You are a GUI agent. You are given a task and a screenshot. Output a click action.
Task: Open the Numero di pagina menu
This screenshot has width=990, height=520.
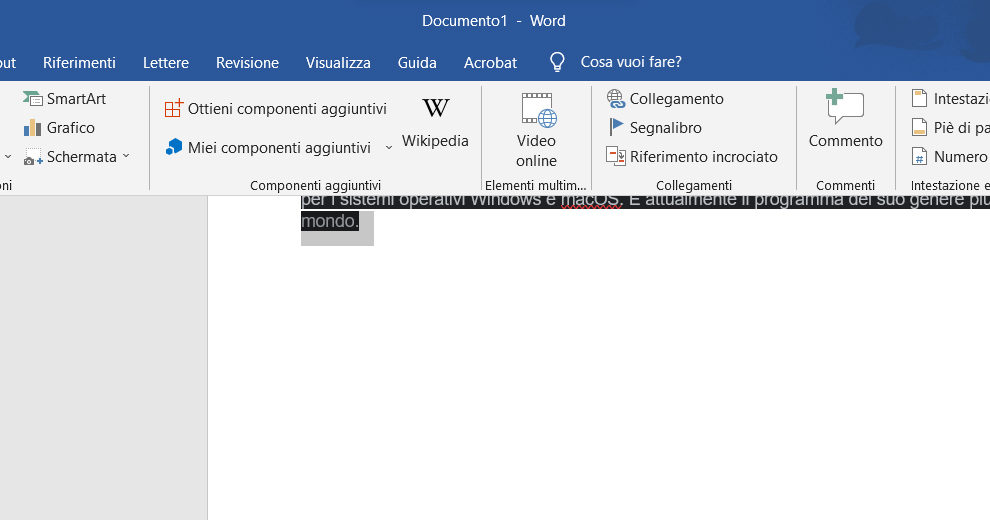[x=950, y=157]
